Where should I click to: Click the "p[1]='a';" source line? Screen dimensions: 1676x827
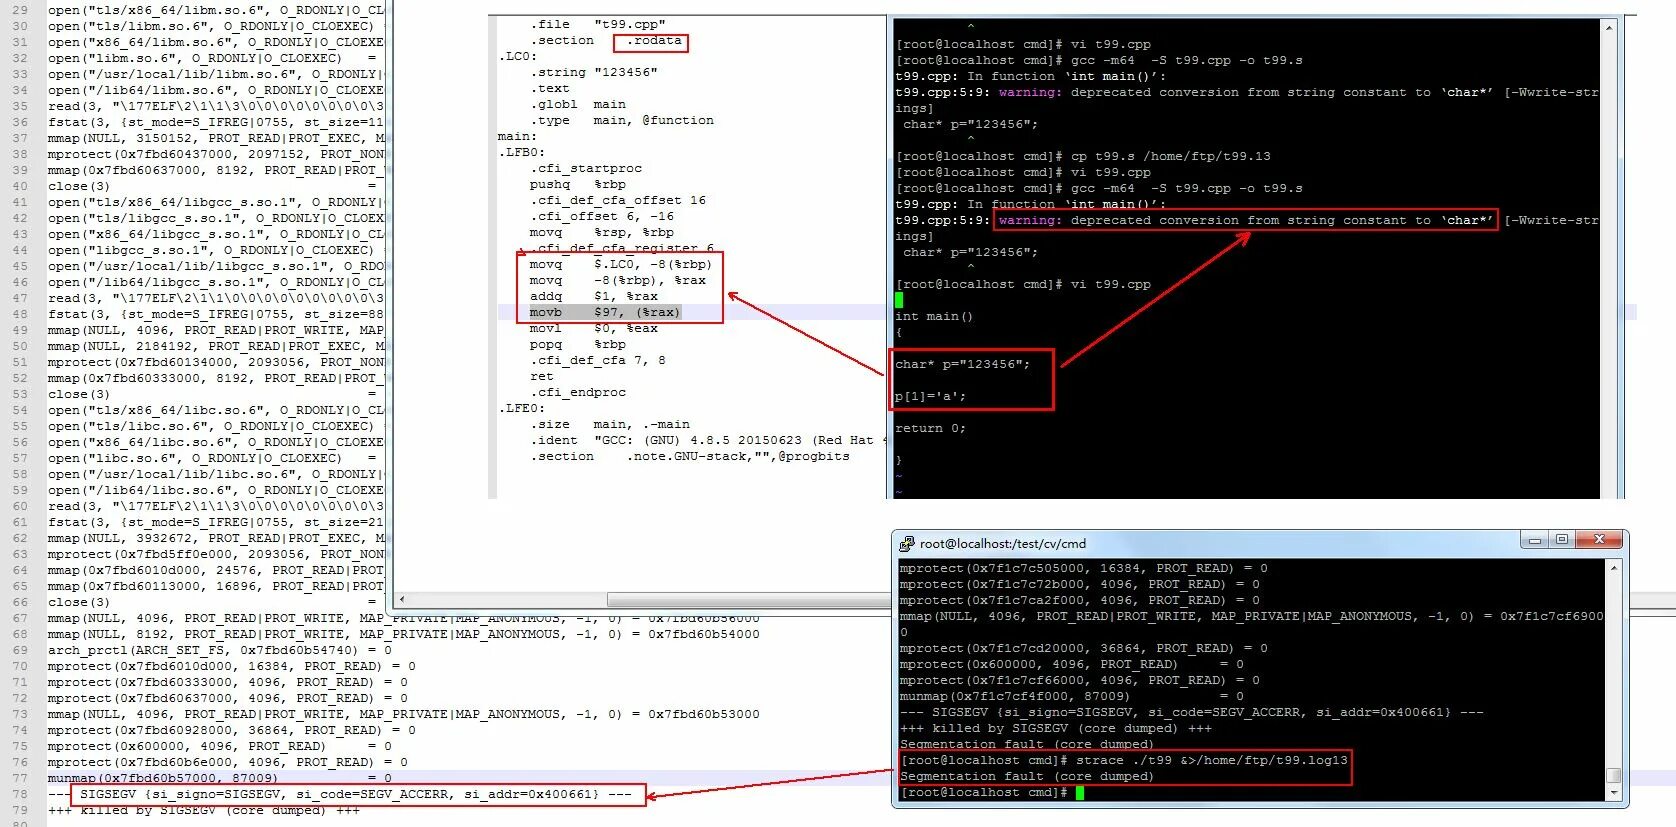coord(931,396)
